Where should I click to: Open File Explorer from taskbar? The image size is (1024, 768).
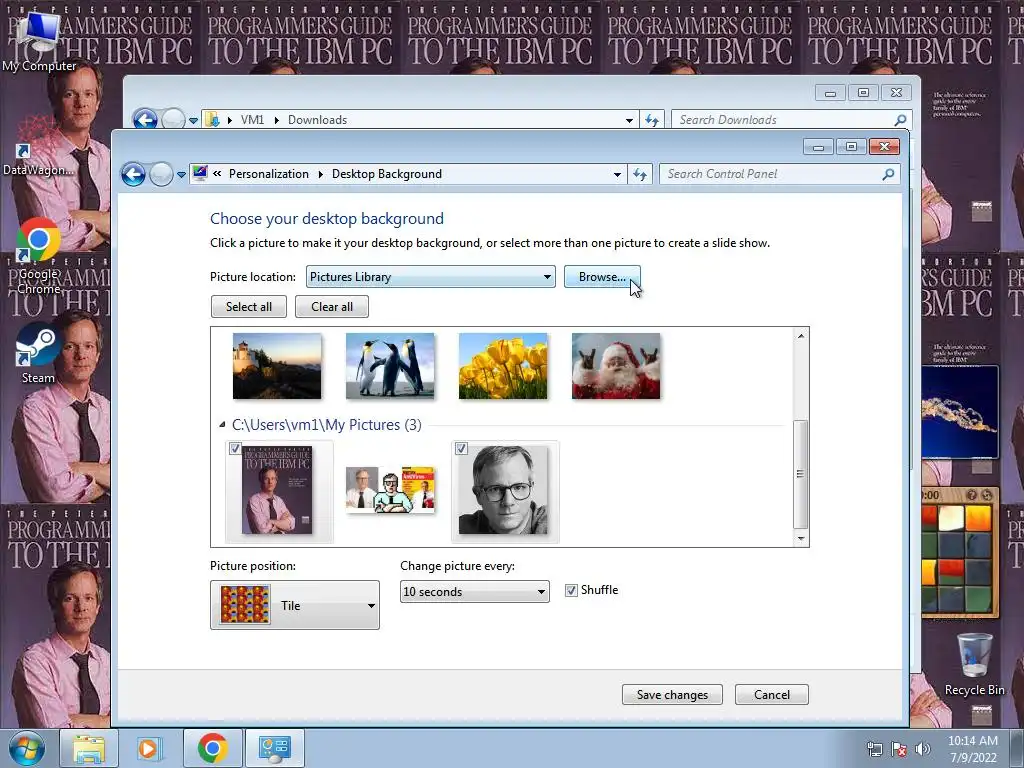[x=89, y=748]
